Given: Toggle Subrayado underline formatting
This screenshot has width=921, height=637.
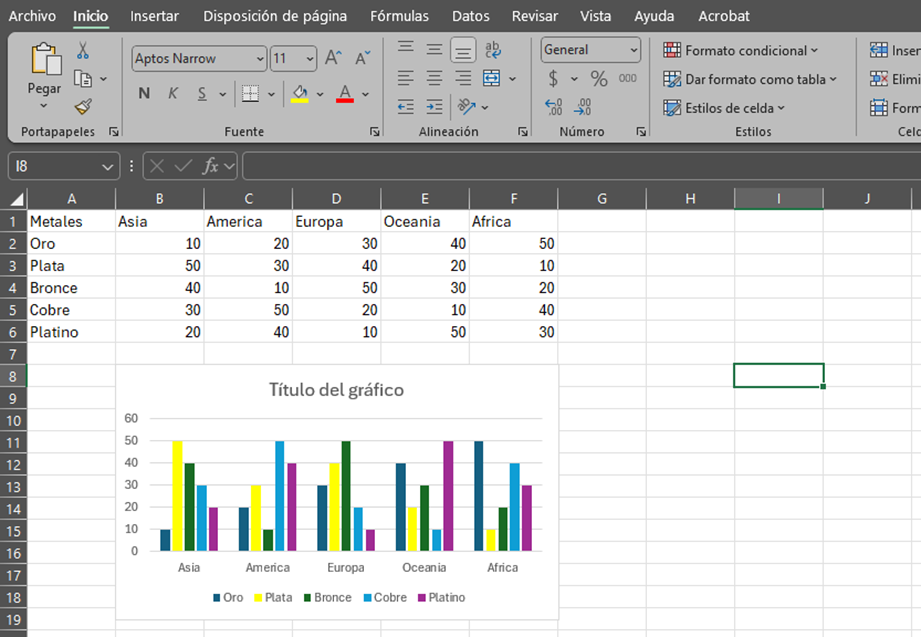Looking at the screenshot, I should pyautogui.click(x=202, y=93).
